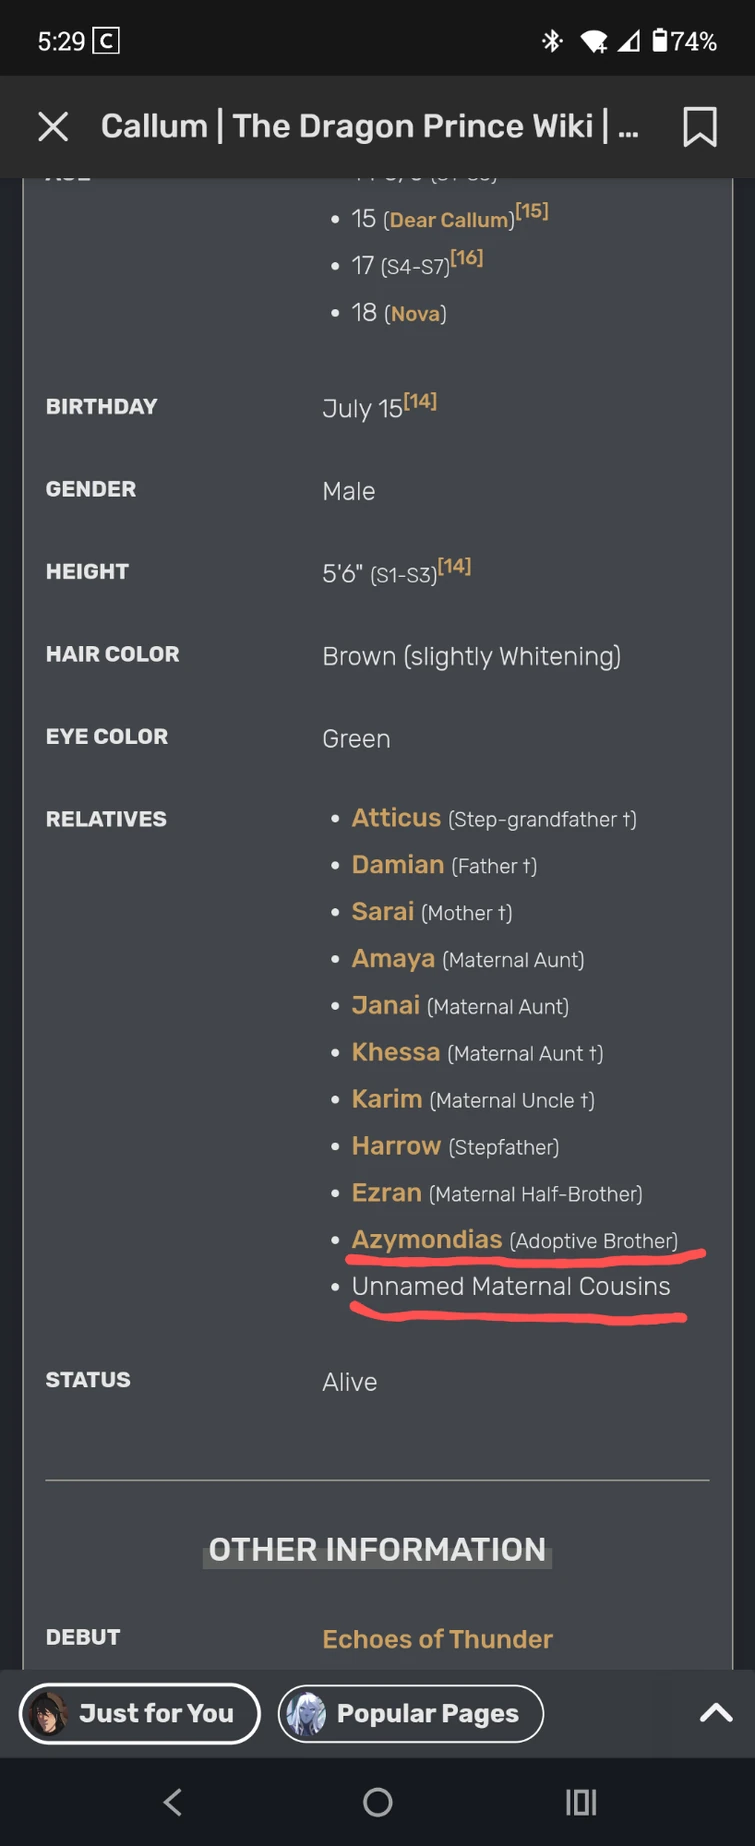Expand the bottom bar with up chevron
755x1846 pixels.
point(715,1713)
